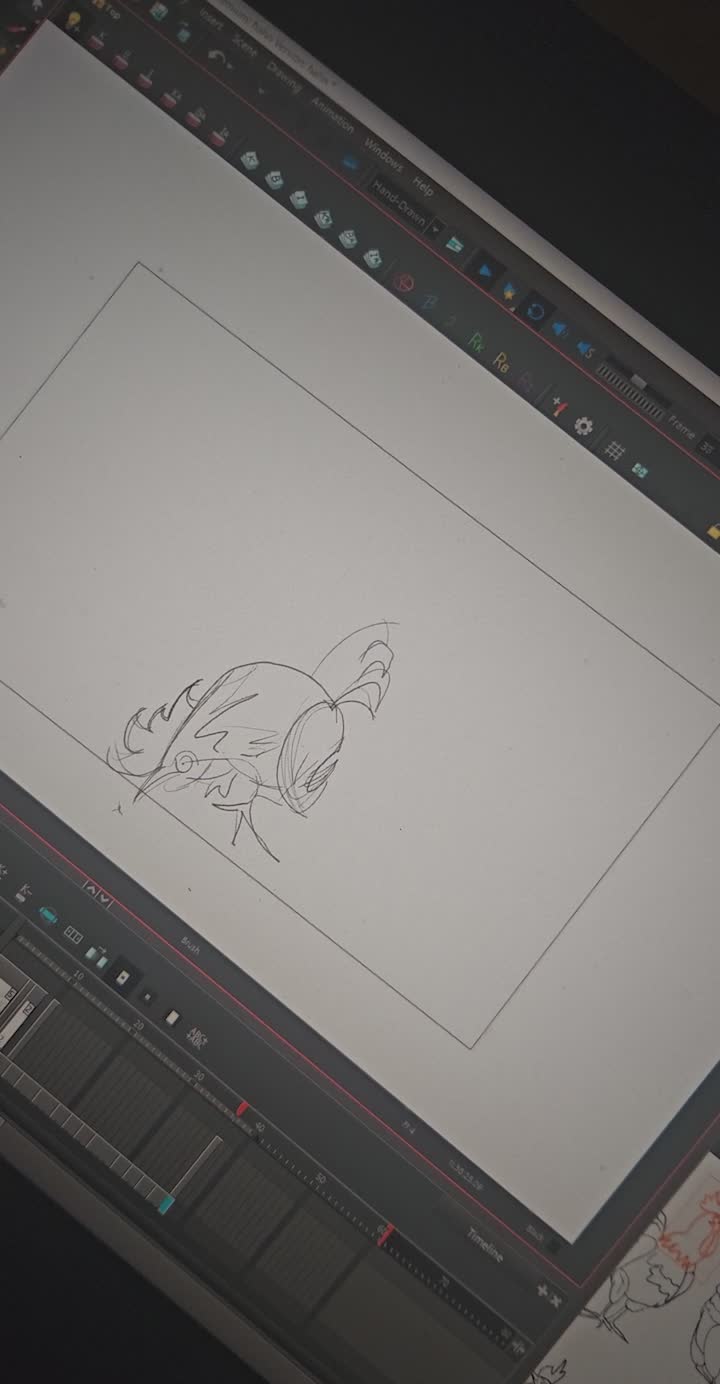This screenshot has height=1384, width=720.
Task: Toggle the blue loop playback icon
Action: (536, 309)
